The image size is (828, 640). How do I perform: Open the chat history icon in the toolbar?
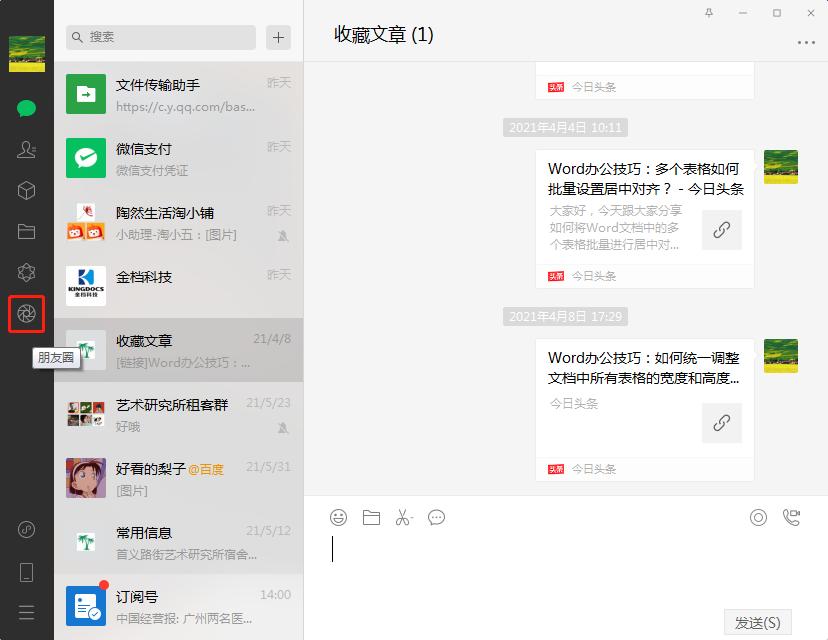click(x=436, y=517)
